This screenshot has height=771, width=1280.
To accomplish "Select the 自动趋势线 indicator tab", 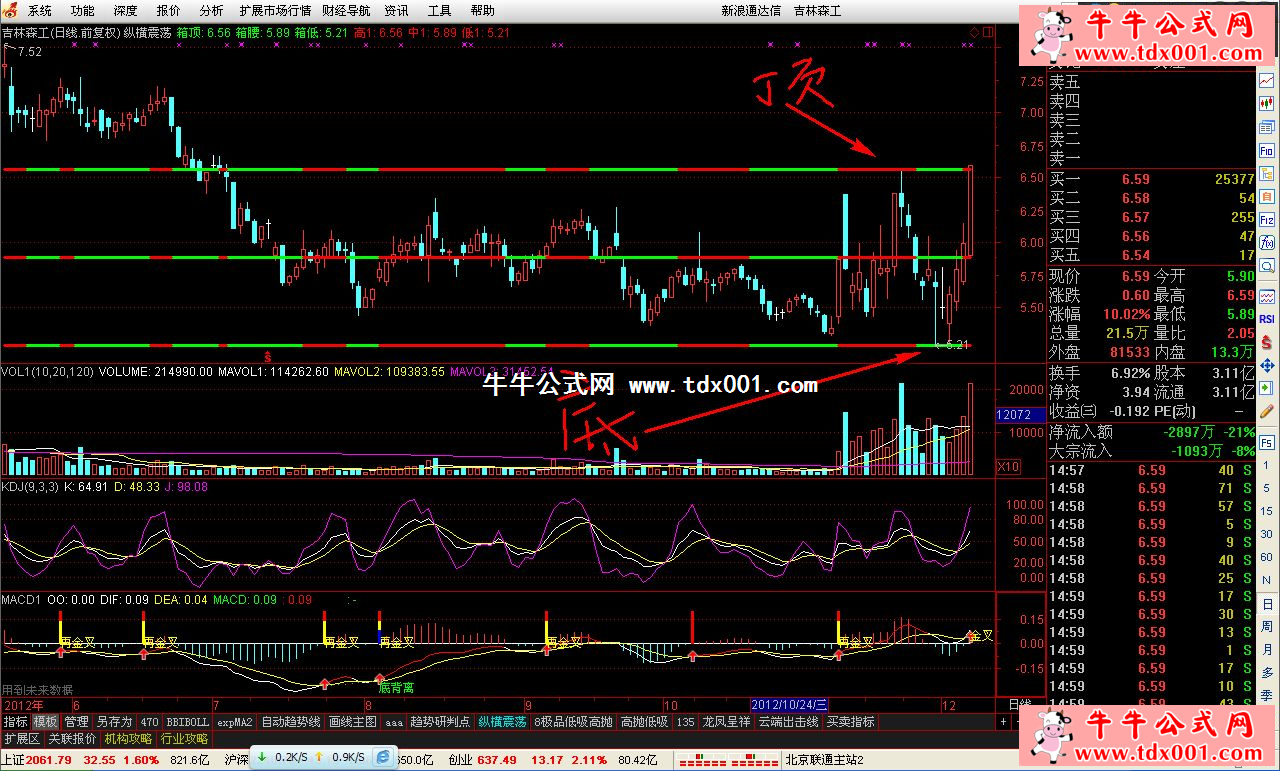I will pos(291,721).
